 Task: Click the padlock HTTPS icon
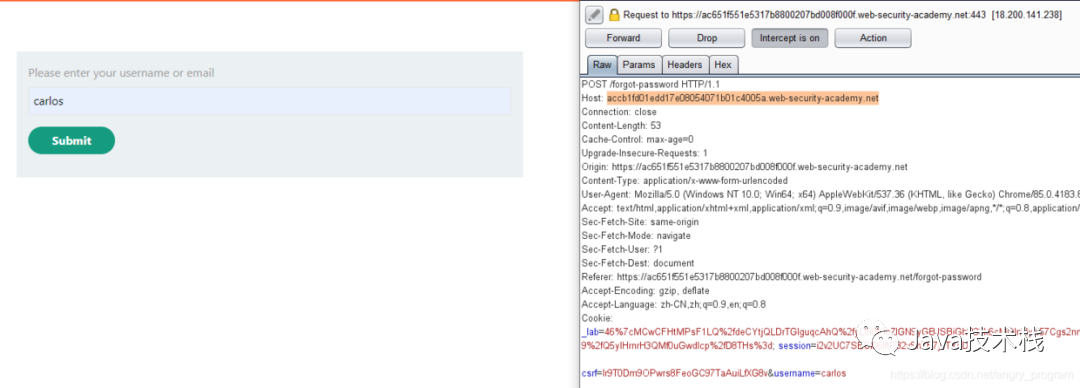pyautogui.click(x=614, y=14)
